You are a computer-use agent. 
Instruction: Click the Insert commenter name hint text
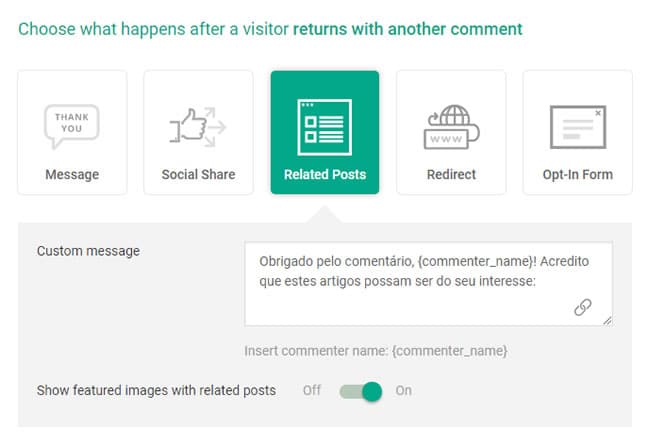(x=376, y=351)
